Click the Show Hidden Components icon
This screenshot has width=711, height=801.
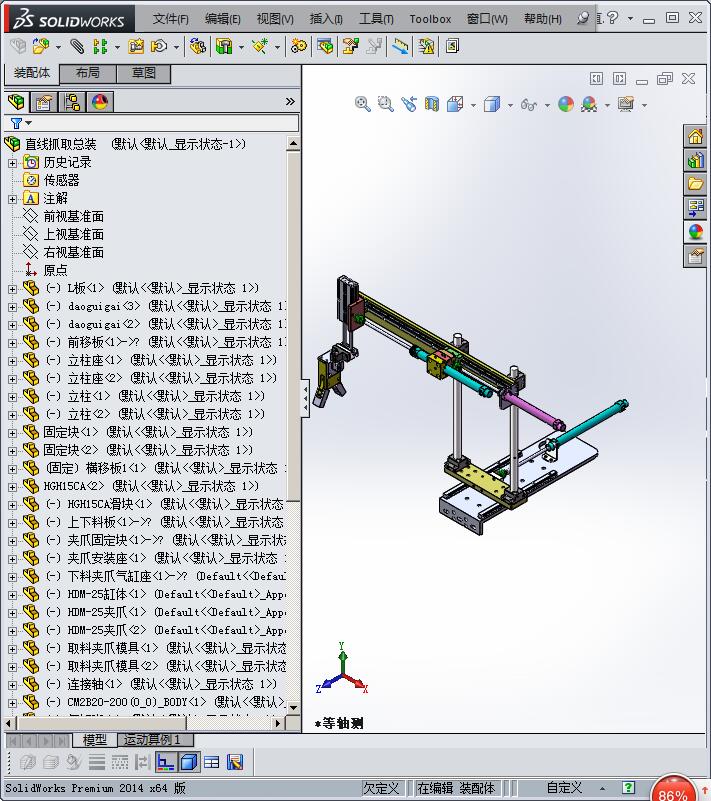tap(198, 46)
